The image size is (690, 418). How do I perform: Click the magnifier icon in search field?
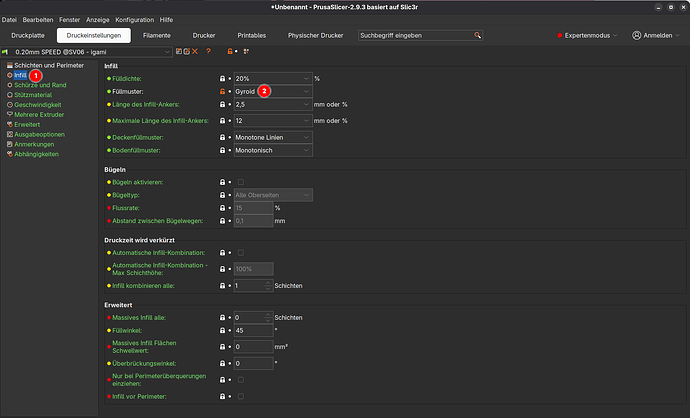point(478,35)
